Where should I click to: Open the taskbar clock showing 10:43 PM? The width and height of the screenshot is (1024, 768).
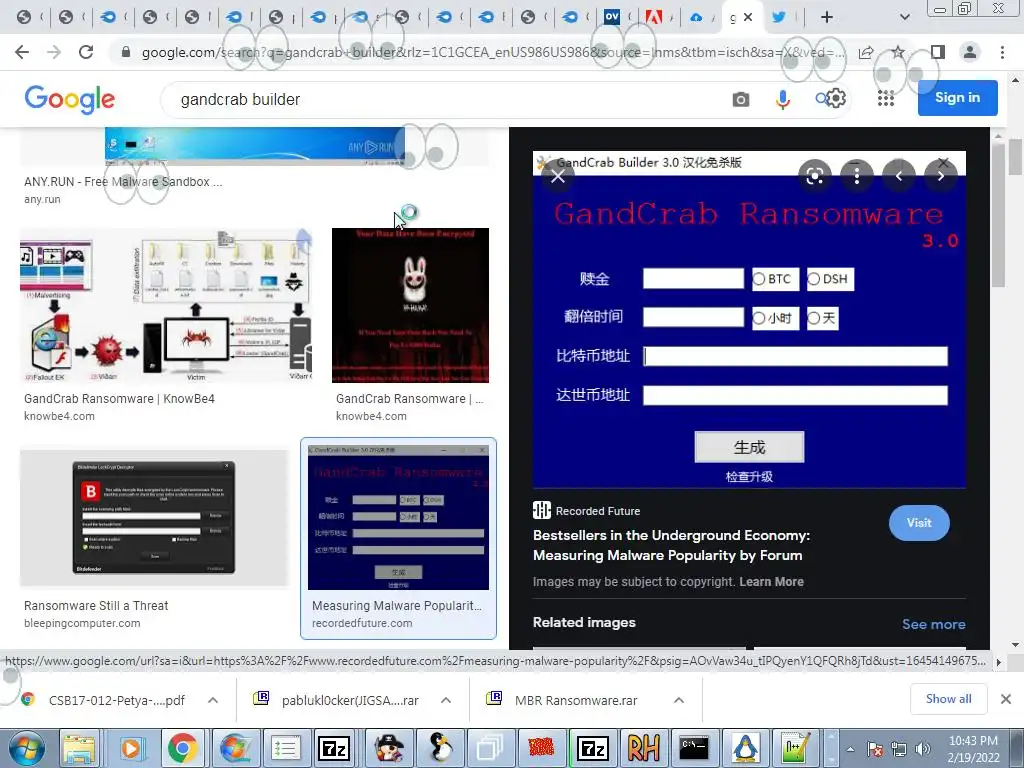974,749
